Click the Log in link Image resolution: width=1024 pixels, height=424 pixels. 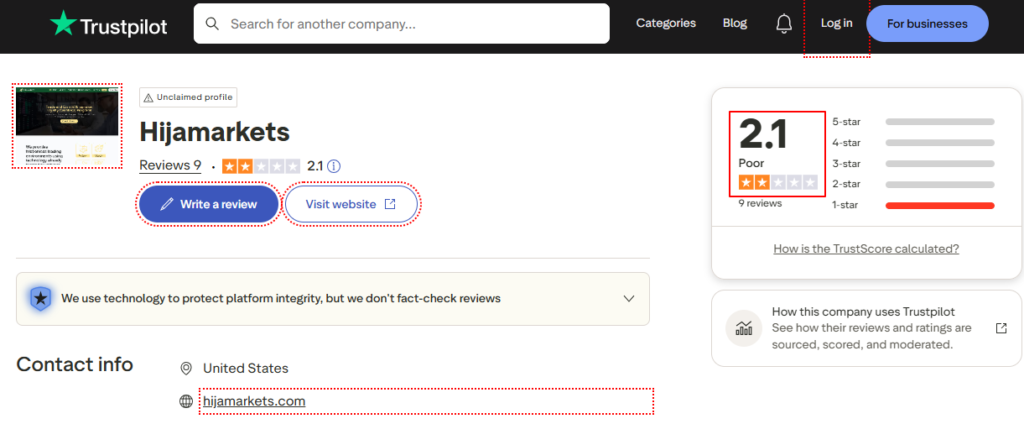pos(836,23)
